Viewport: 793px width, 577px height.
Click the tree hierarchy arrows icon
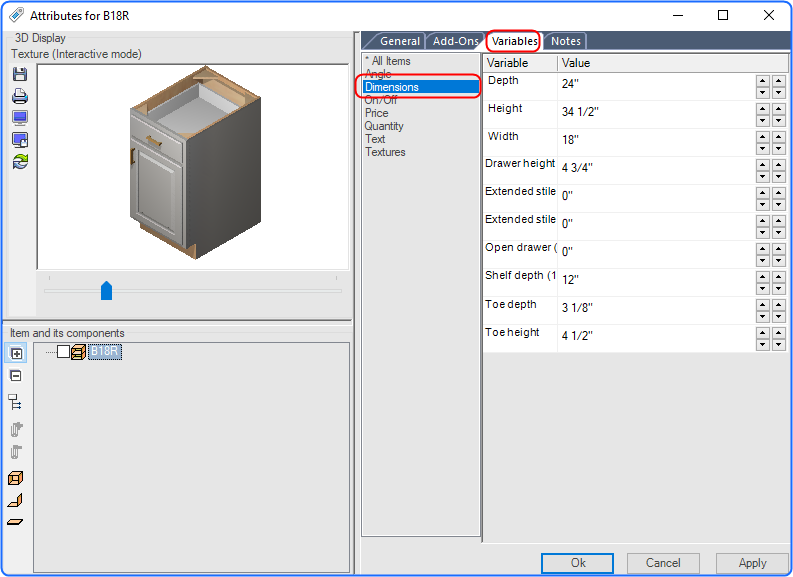click(x=15, y=403)
